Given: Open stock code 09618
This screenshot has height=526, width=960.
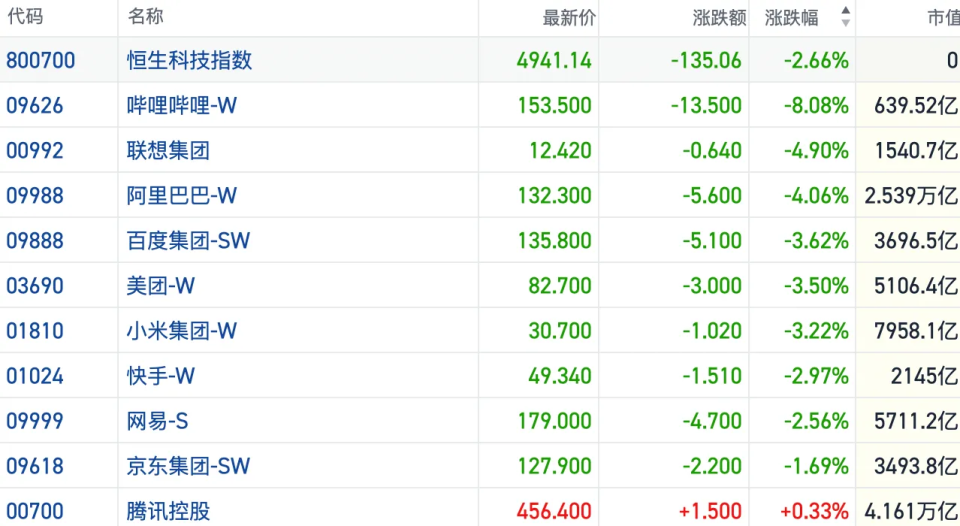Looking at the screenshot, I should click(35, 467).
